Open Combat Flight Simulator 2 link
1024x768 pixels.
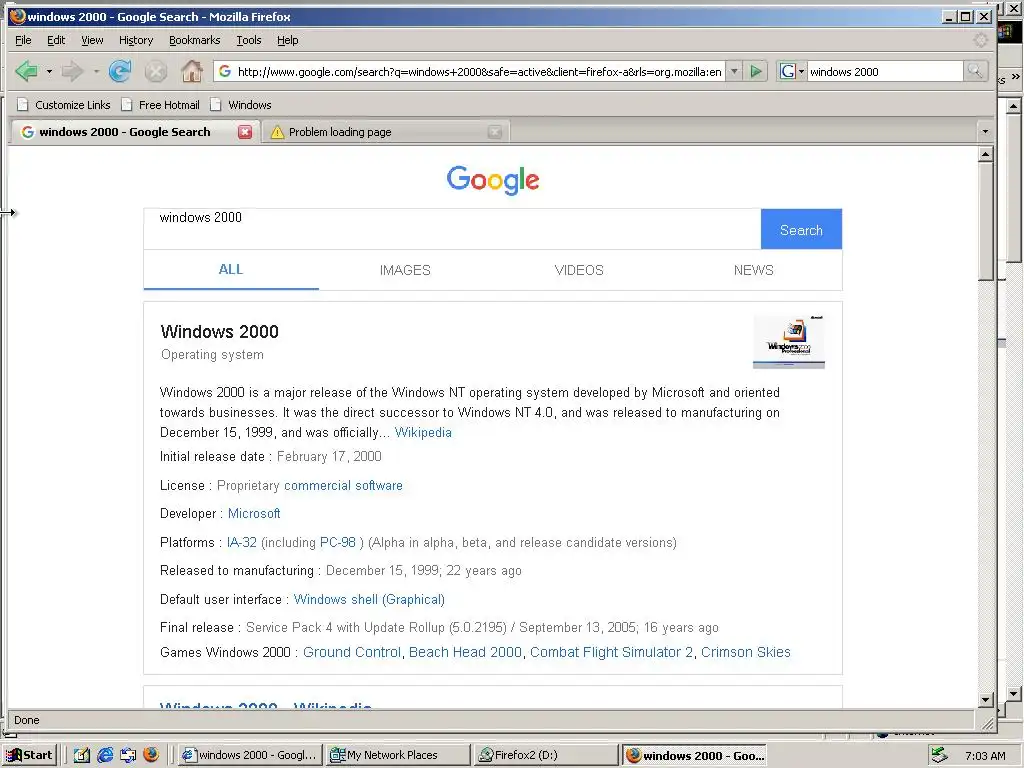pyautogui.click(x=611, y=652)
